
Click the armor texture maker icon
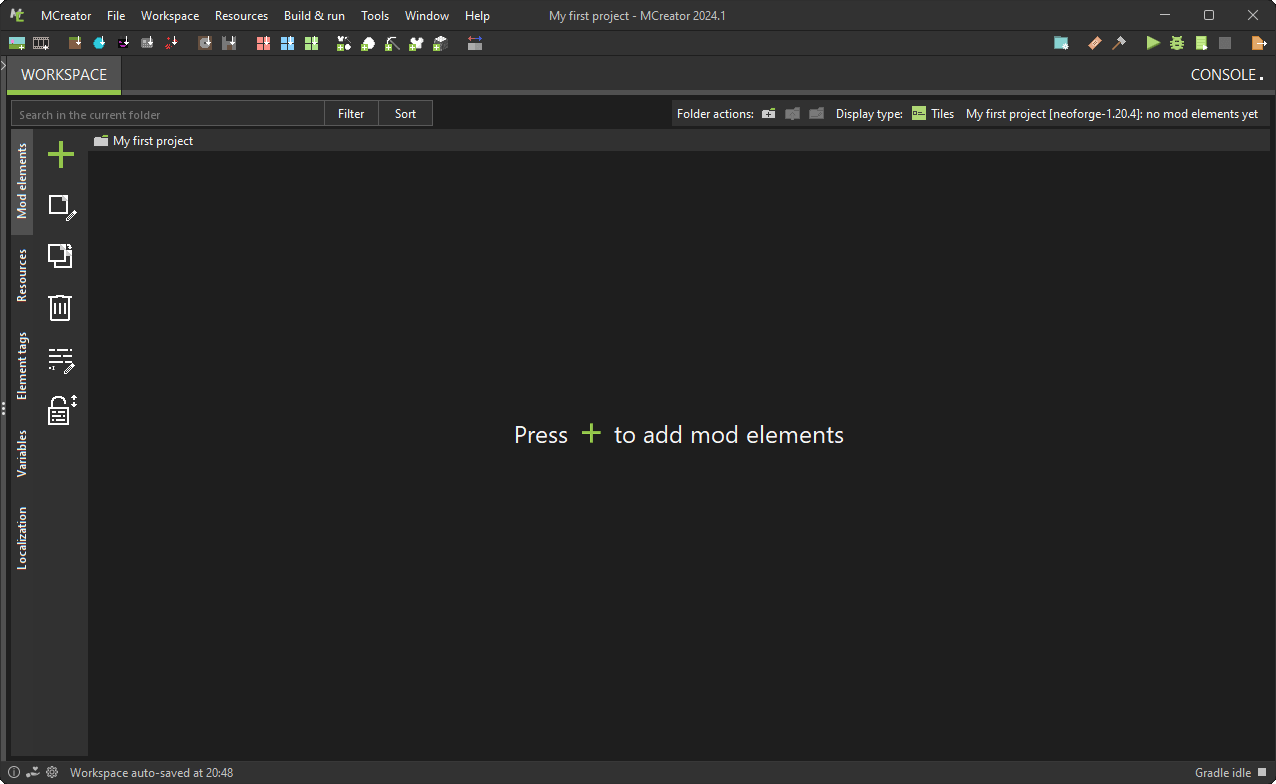416,43
